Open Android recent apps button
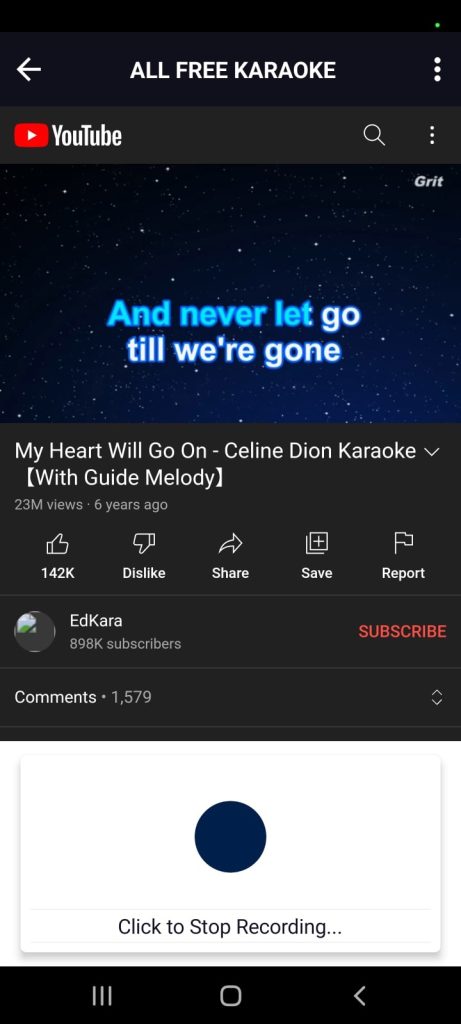Image resolution: width=461 pixels, height=1024 pixels. (102, 996)
